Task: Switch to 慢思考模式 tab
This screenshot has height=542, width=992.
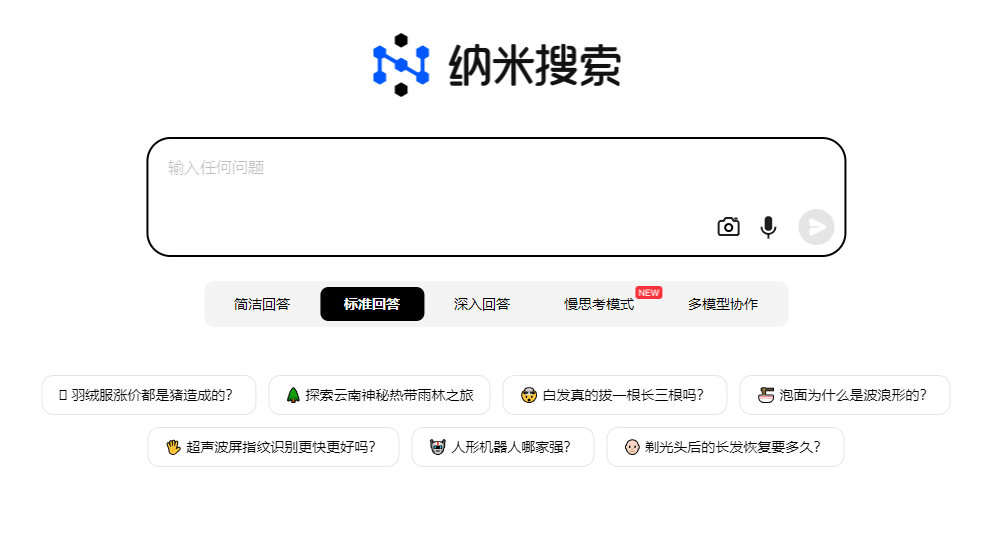Action: (599, 304)
